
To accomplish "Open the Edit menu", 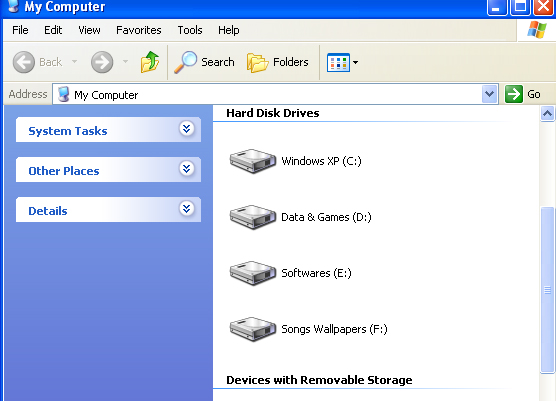I will 53,30.
